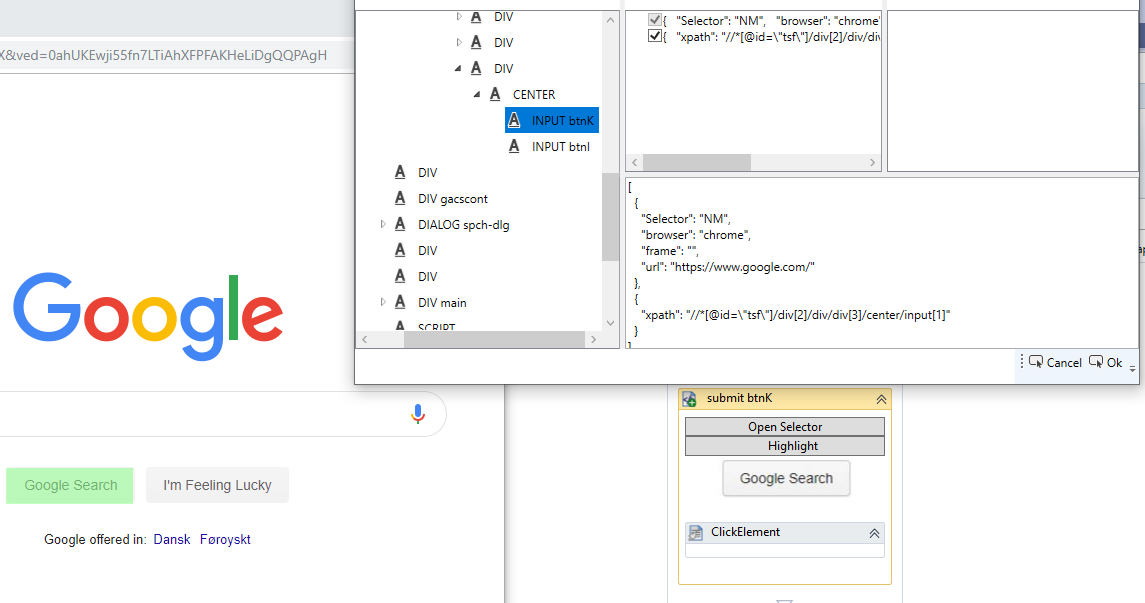Select the CENTER tree node
The image size is (1145, 603).
click(534, 95)
